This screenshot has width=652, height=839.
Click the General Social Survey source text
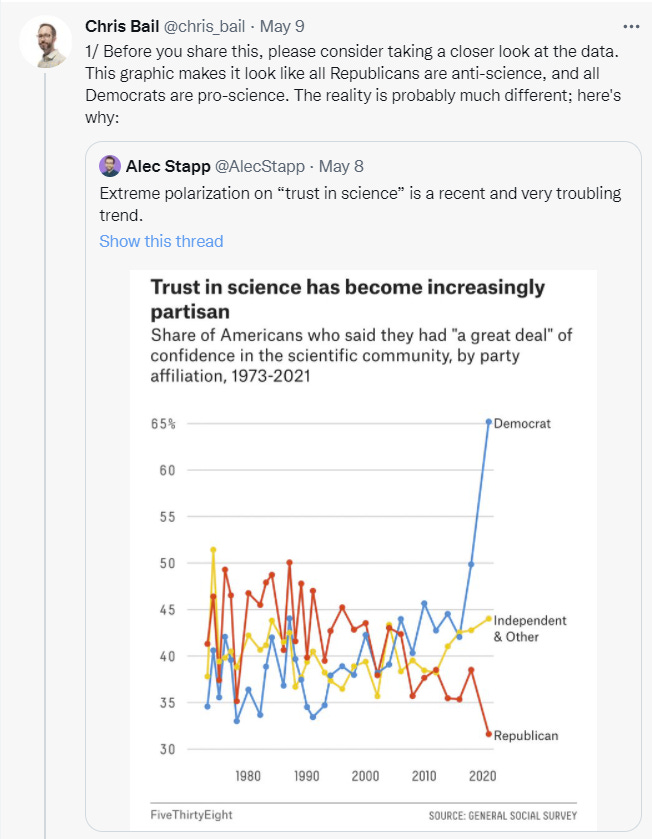click(x=503, y=815)
